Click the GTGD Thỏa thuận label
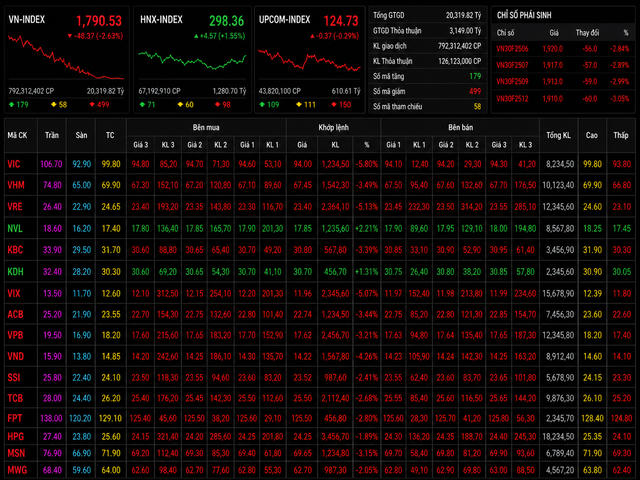This screenshot has width=640, height=480. 397,31
